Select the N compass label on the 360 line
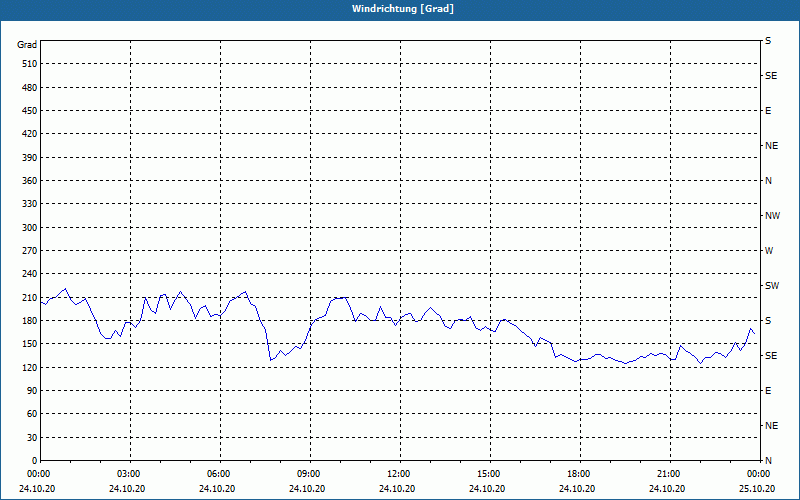This screenshot has width=800, height=500. pos(768,181)
